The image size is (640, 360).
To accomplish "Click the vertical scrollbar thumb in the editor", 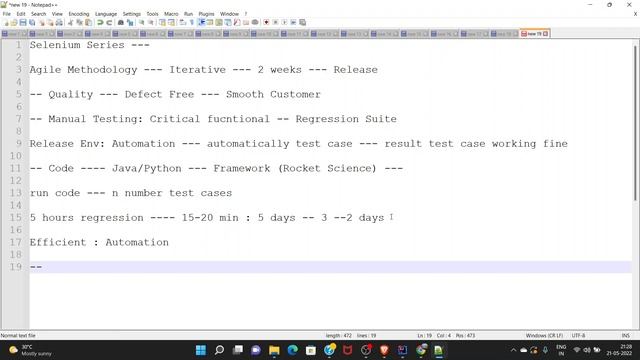I will [636, 122].
